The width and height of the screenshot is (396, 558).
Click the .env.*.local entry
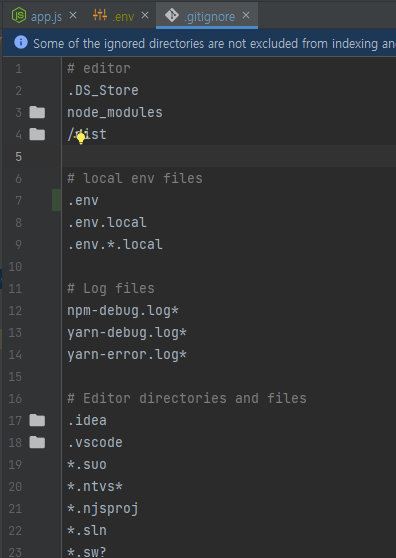pos(115,244)
